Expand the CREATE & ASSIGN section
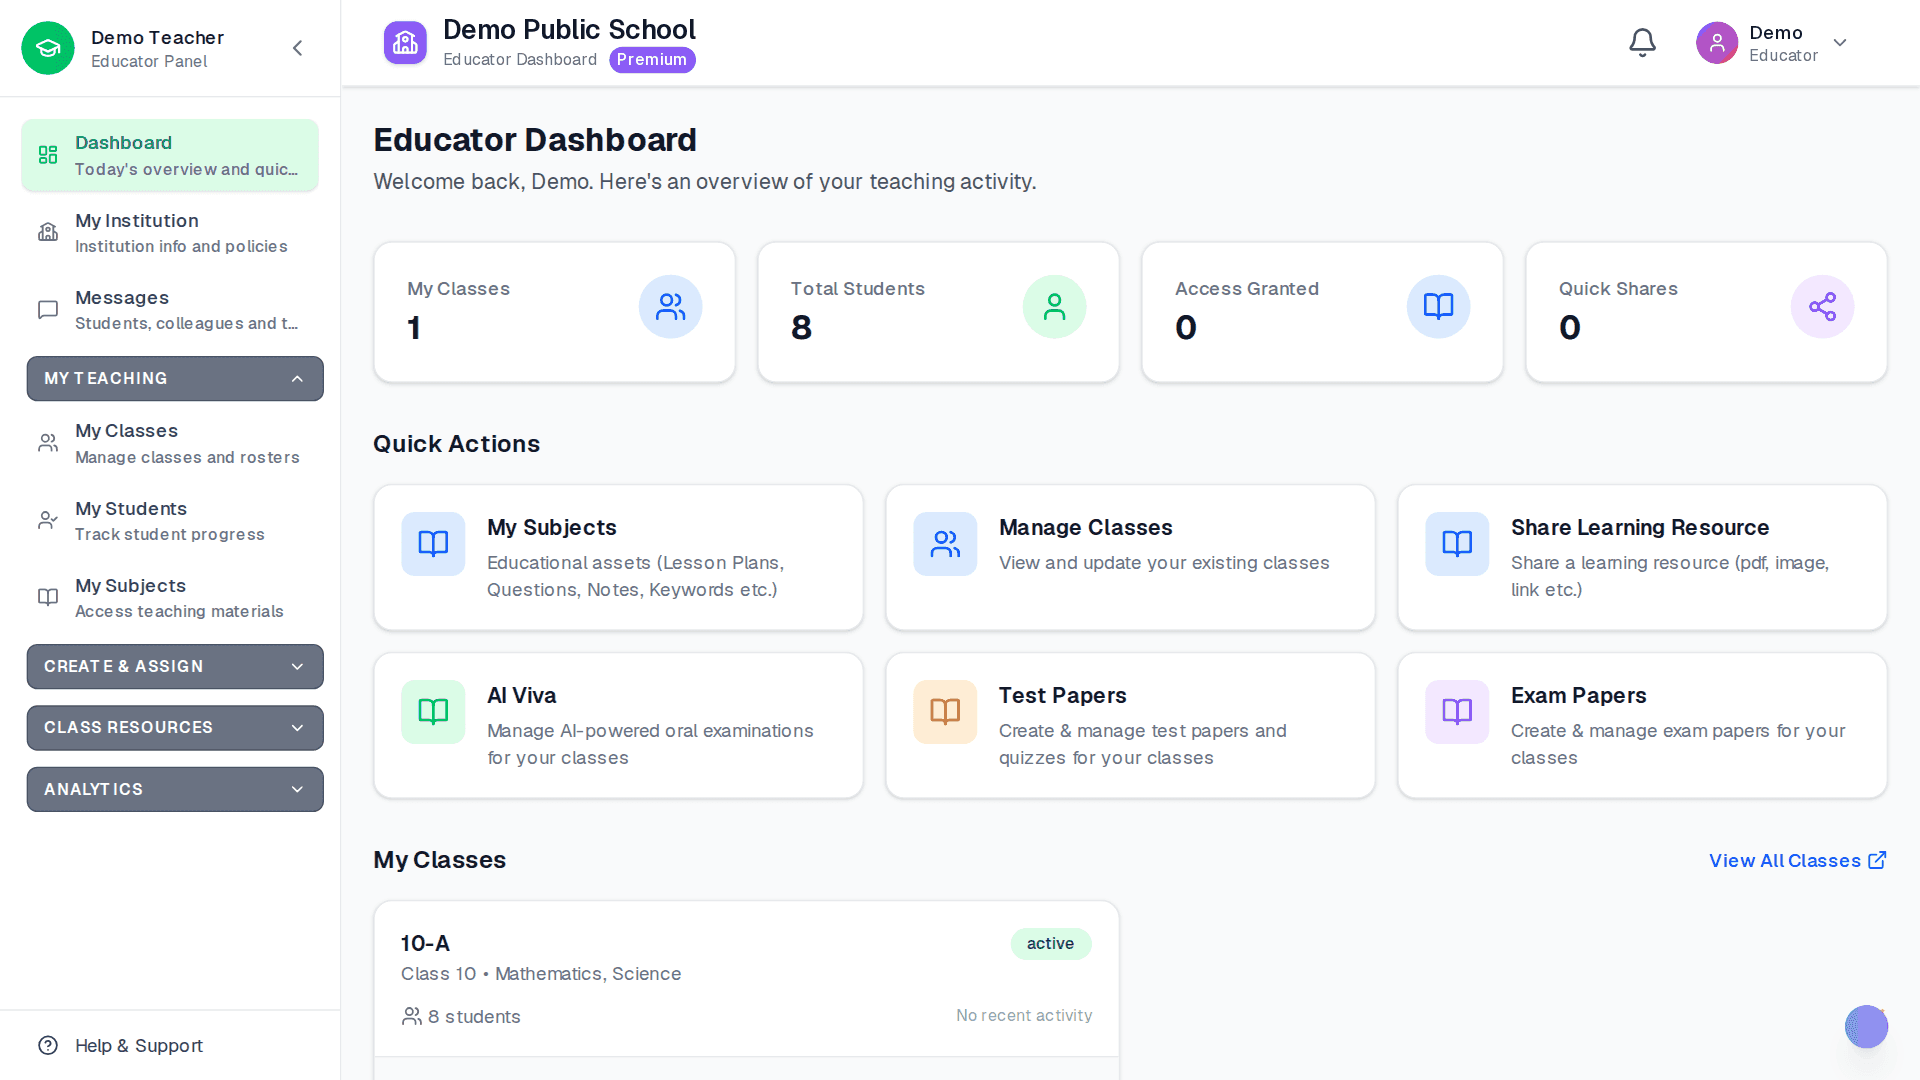 [x=175, y=666]
